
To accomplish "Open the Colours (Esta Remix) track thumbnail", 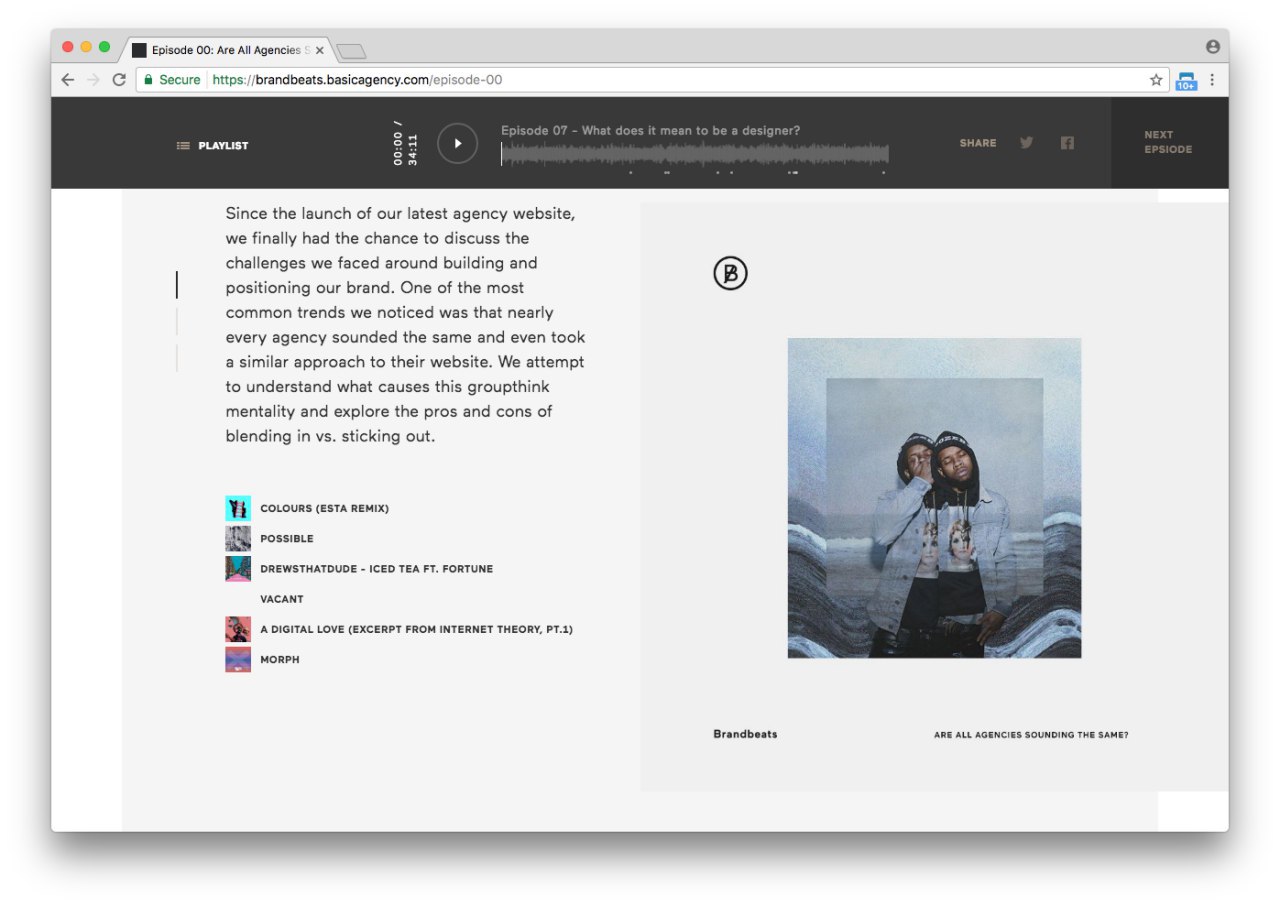I will click(238, 508).
